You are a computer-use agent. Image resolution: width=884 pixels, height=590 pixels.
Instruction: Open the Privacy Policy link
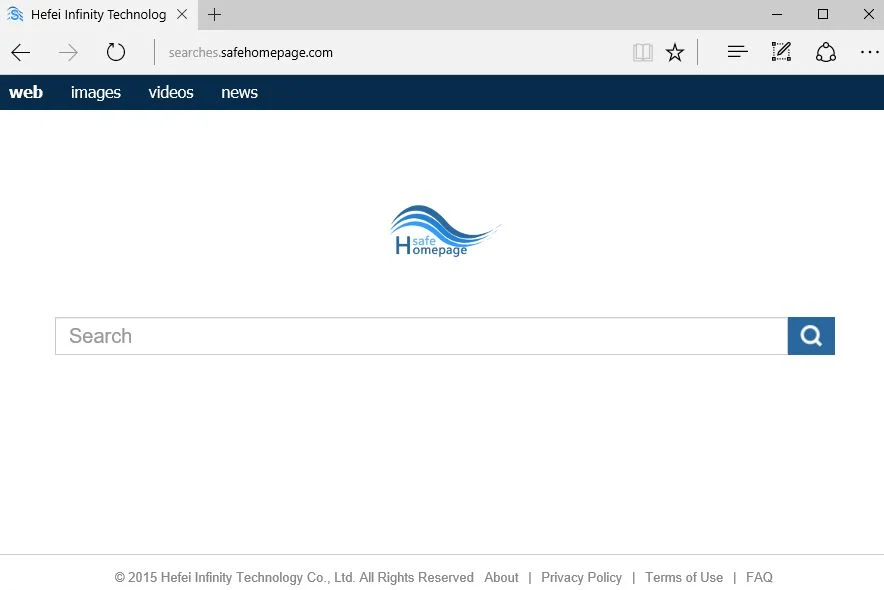581,577
